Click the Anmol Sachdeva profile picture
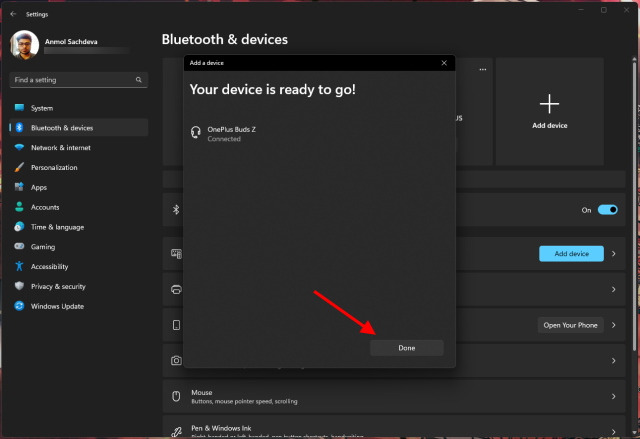640x439 pixels. [x=24, y=45]
